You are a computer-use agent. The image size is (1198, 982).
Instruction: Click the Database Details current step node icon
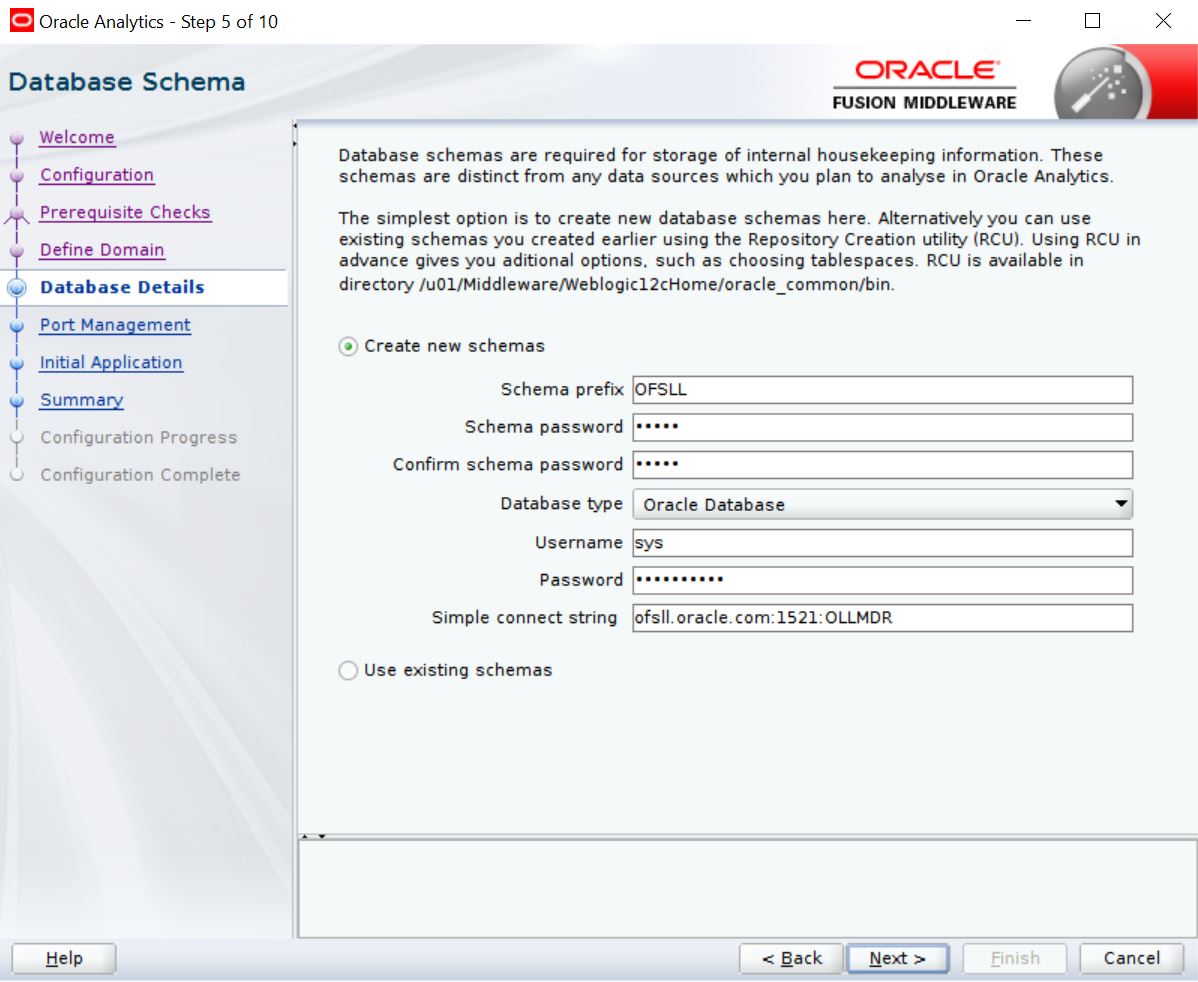[17, 287]
